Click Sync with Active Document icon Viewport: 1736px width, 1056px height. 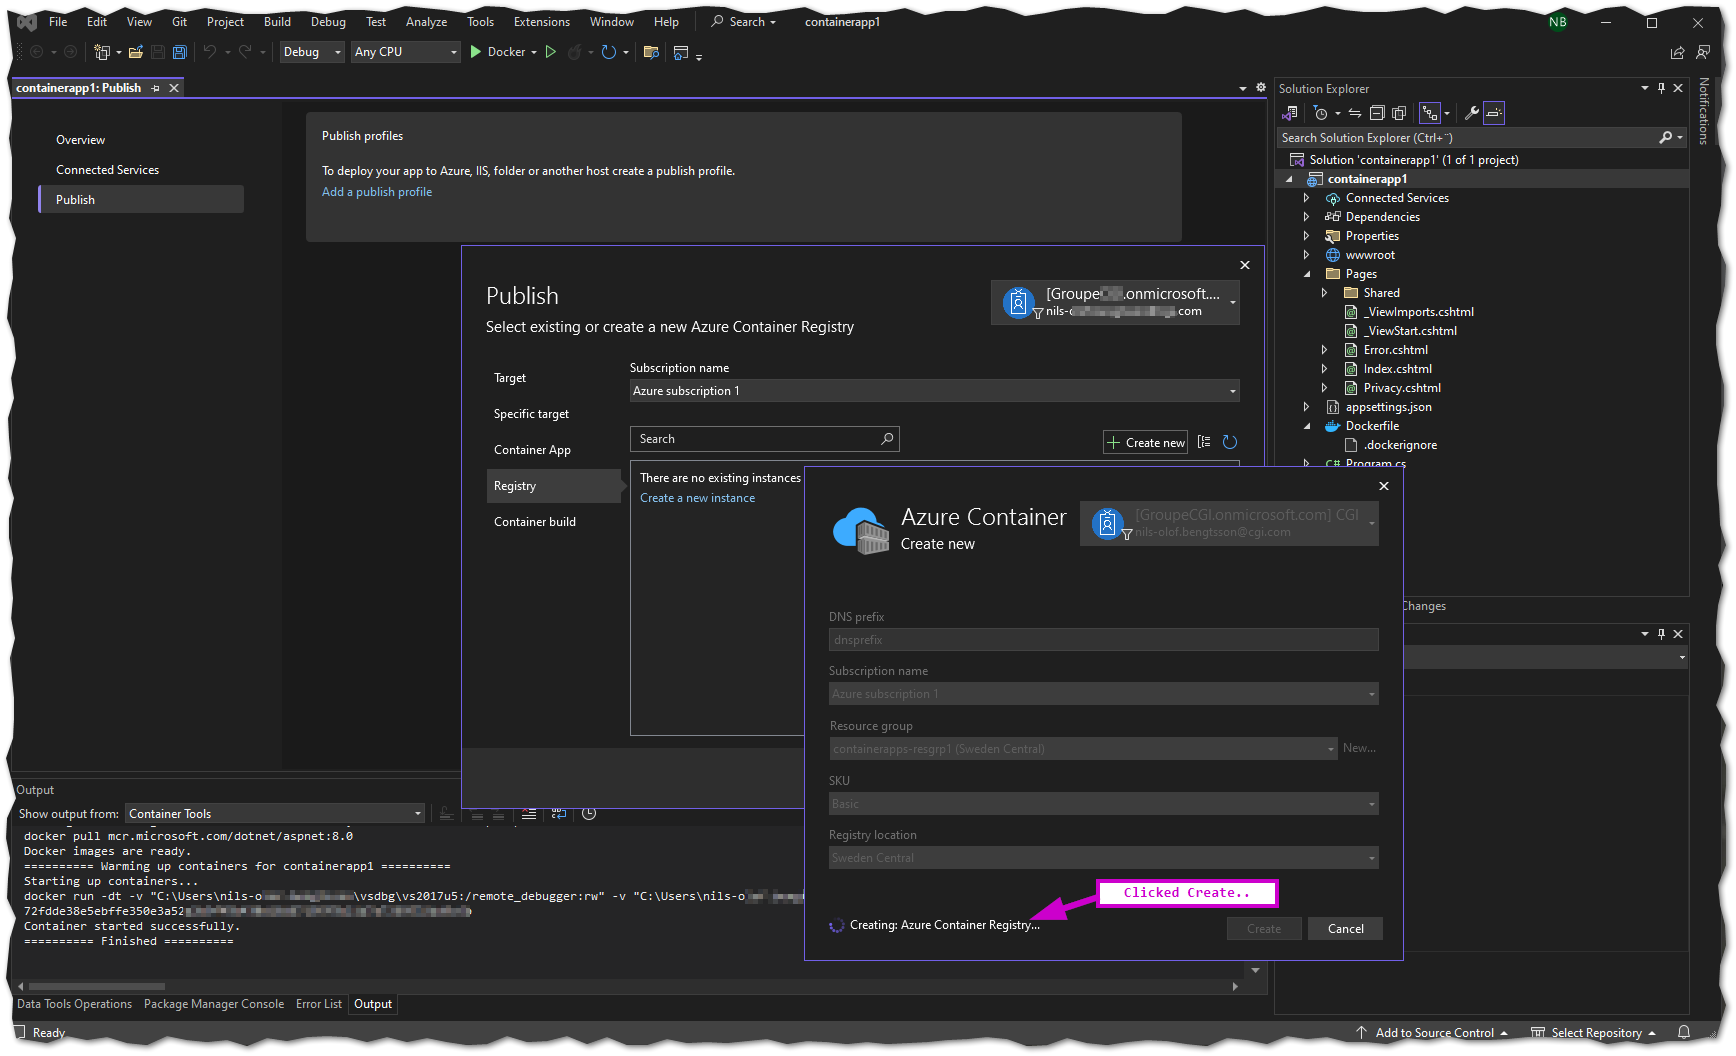(x=1355, y=113)
